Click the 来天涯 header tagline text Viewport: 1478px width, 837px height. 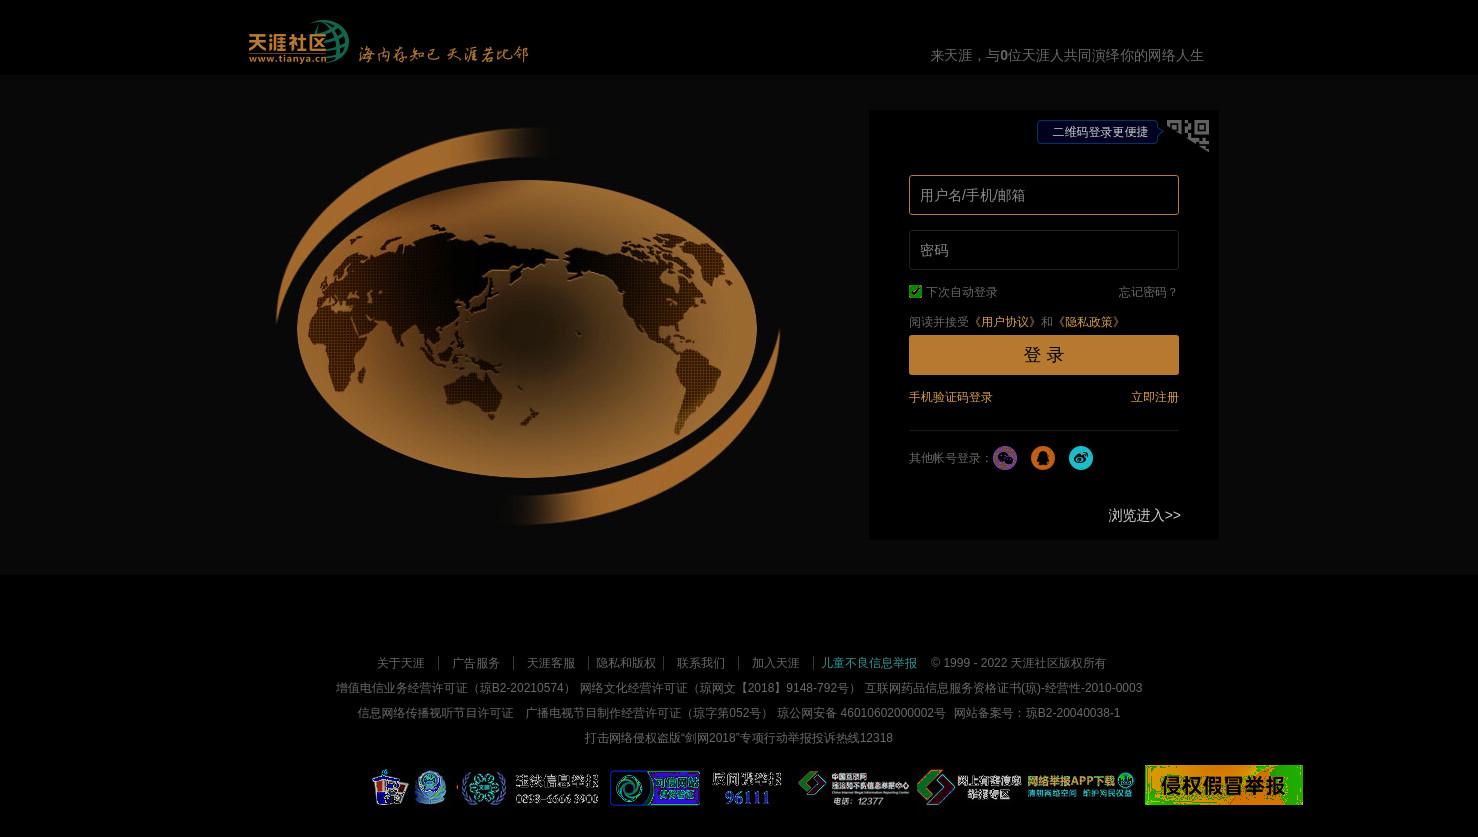[x=1067, y=56]
